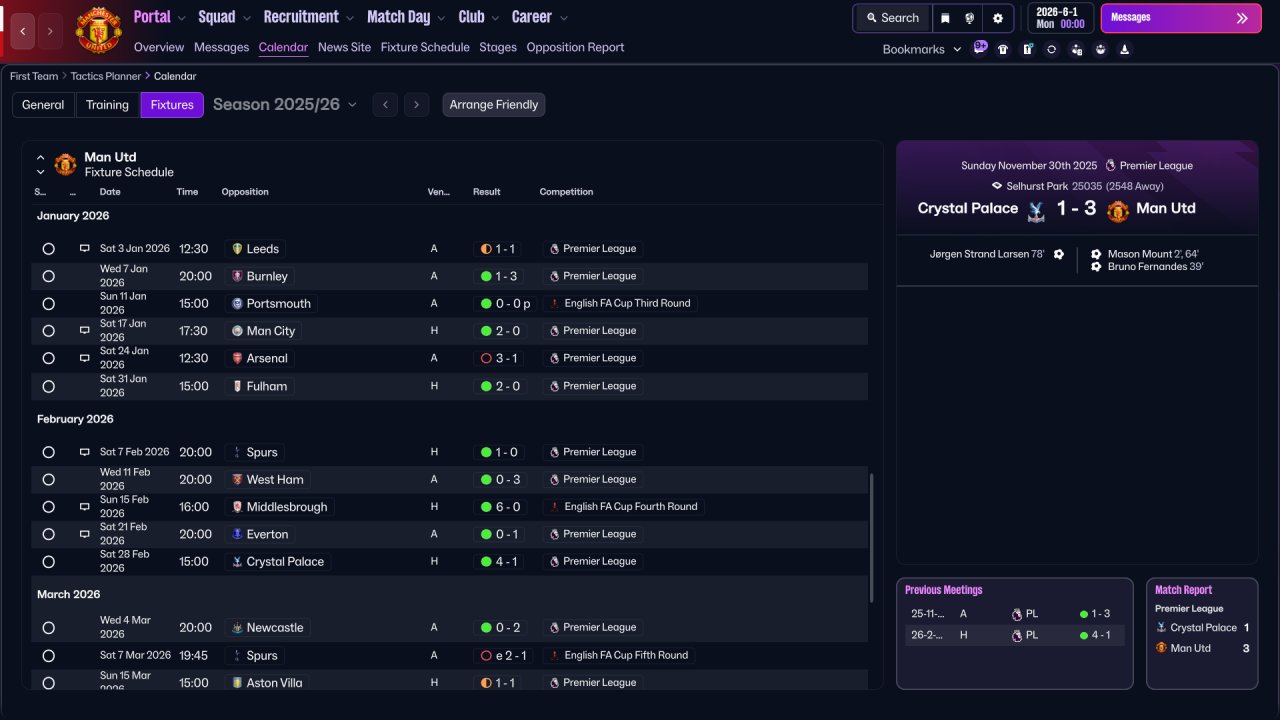Viewport: 1280px width, 720px height.
Task: Select the radio circle for West Ham fixture
Action: click(x=48, y=480)
